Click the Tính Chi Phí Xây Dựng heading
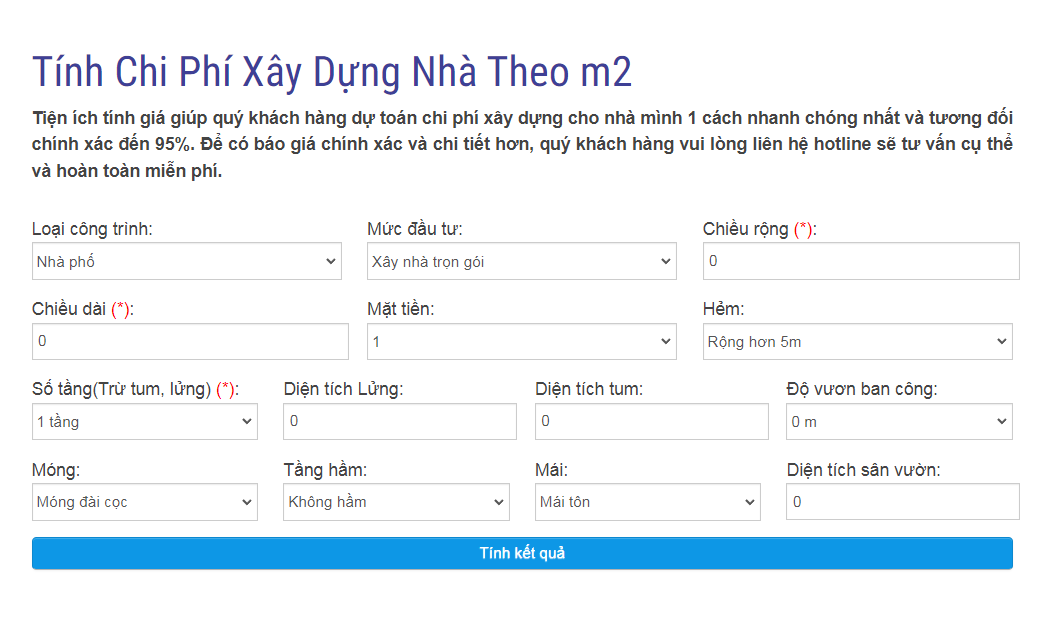 tap(332, 72)
